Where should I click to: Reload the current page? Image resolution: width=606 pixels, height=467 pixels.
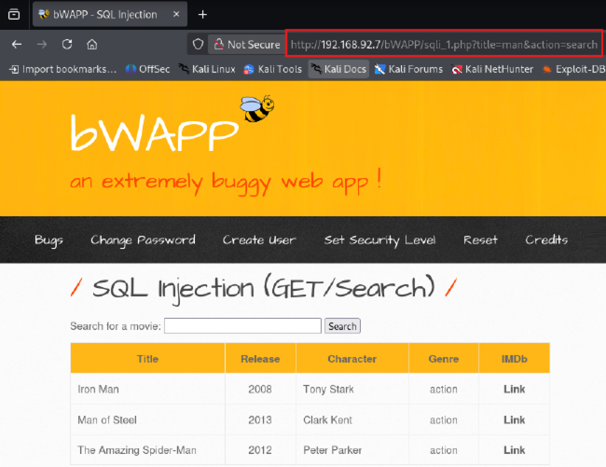tap(67, 44)
